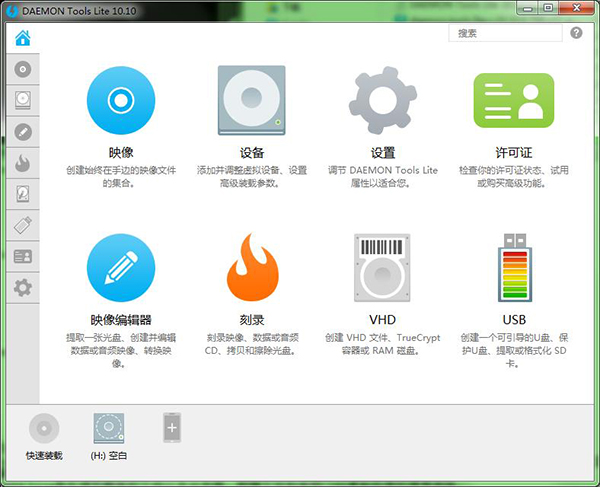Click the VHD title text
This screenshot has width=600, height=487.
tap(383, 320)
